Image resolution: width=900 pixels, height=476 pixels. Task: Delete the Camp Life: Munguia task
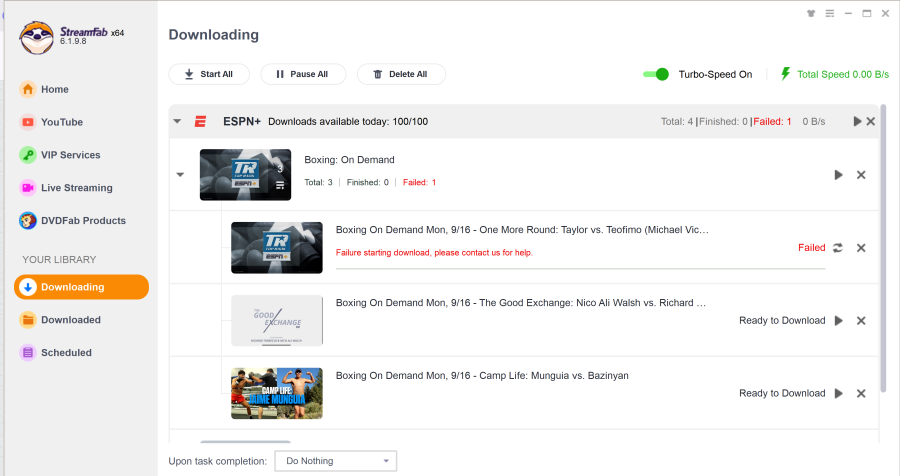861,393
